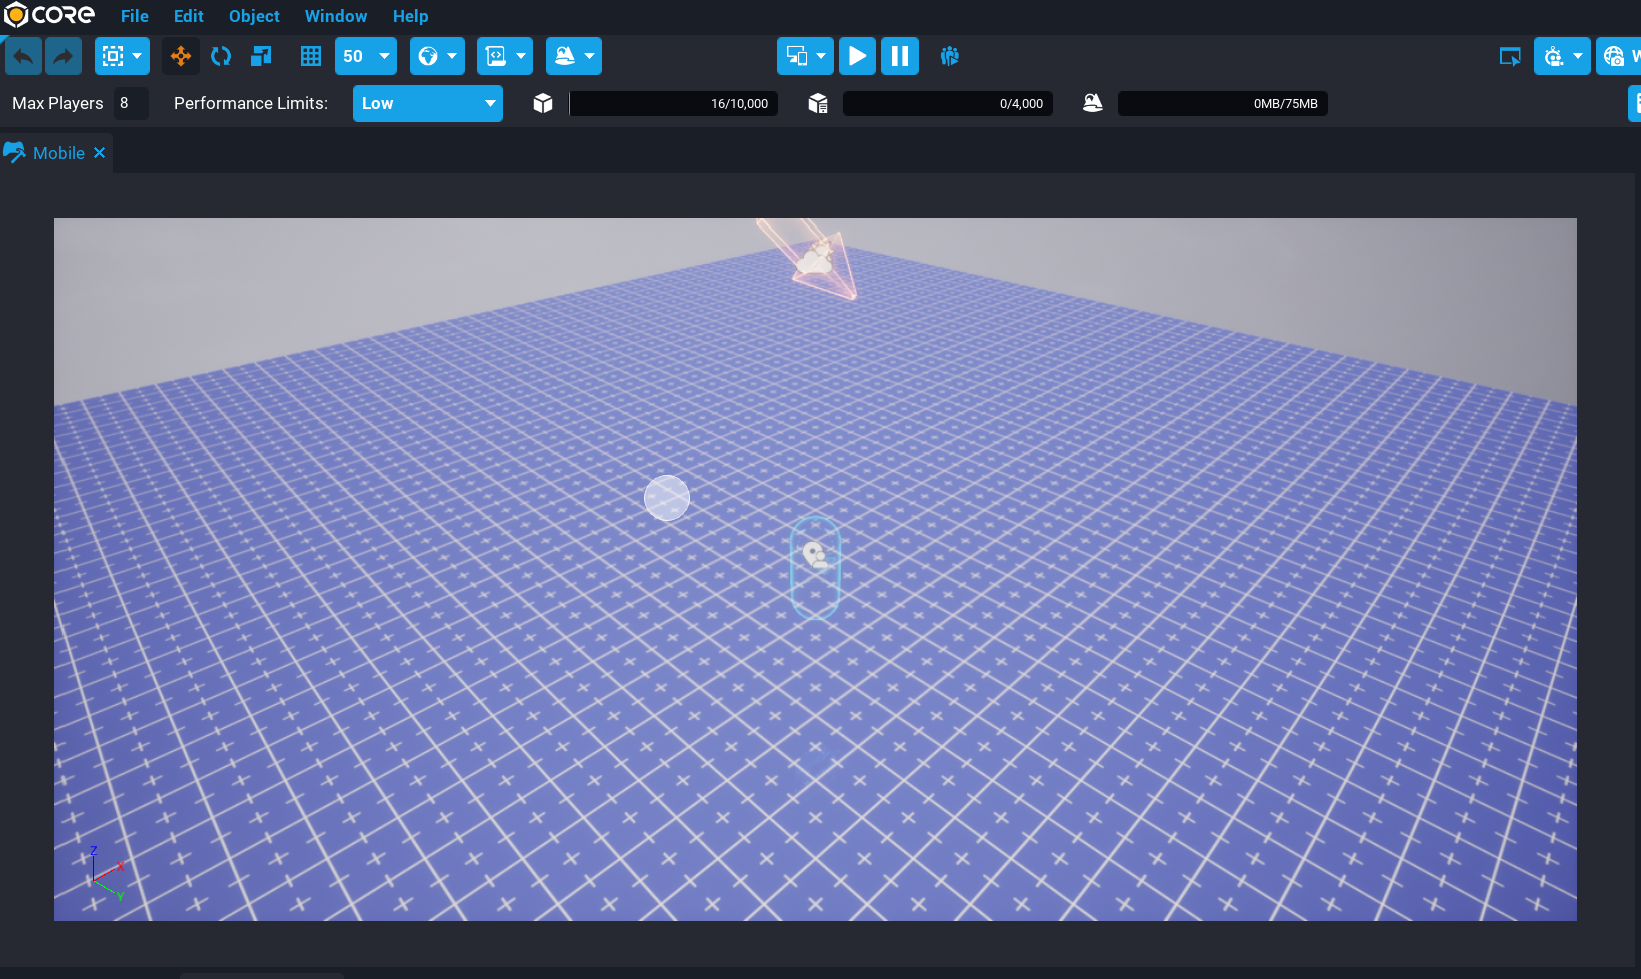Open the Performance Limits Low dropdown
The image size is (1641, 979).
coord(427,103)
